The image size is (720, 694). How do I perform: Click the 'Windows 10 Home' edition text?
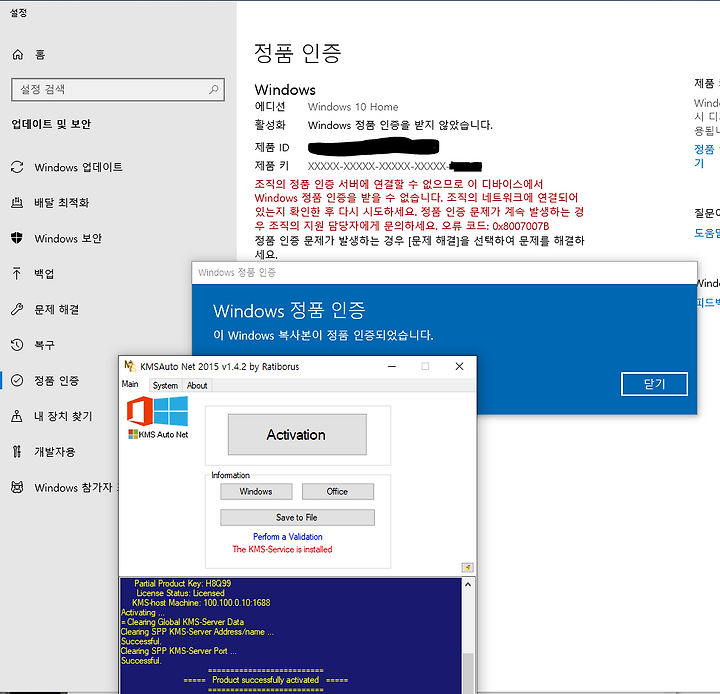pos(353,107)
